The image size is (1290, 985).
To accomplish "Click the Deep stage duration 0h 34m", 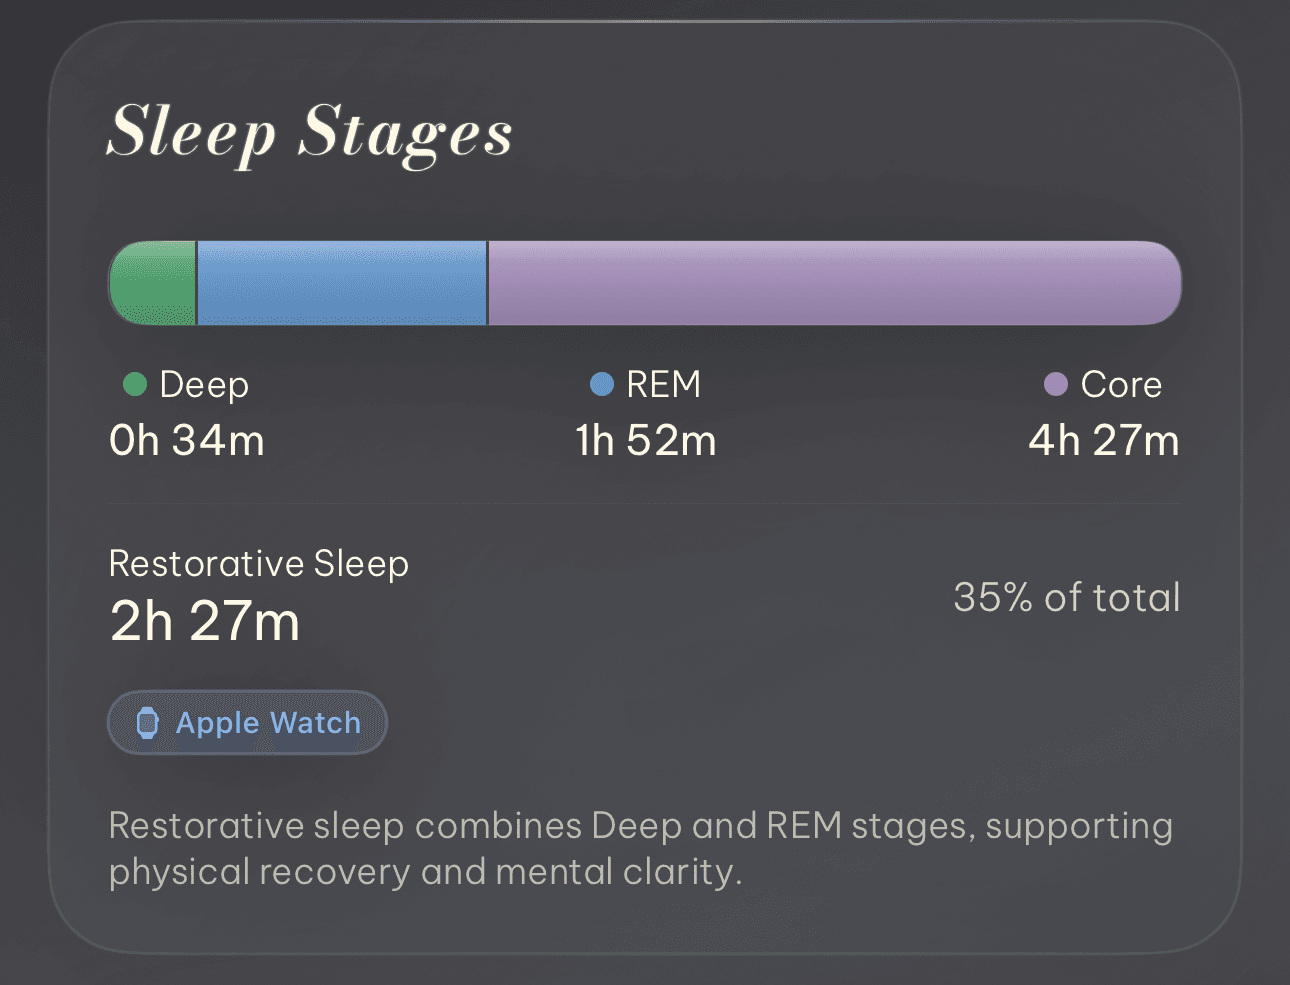I will [x=186, y=439].
